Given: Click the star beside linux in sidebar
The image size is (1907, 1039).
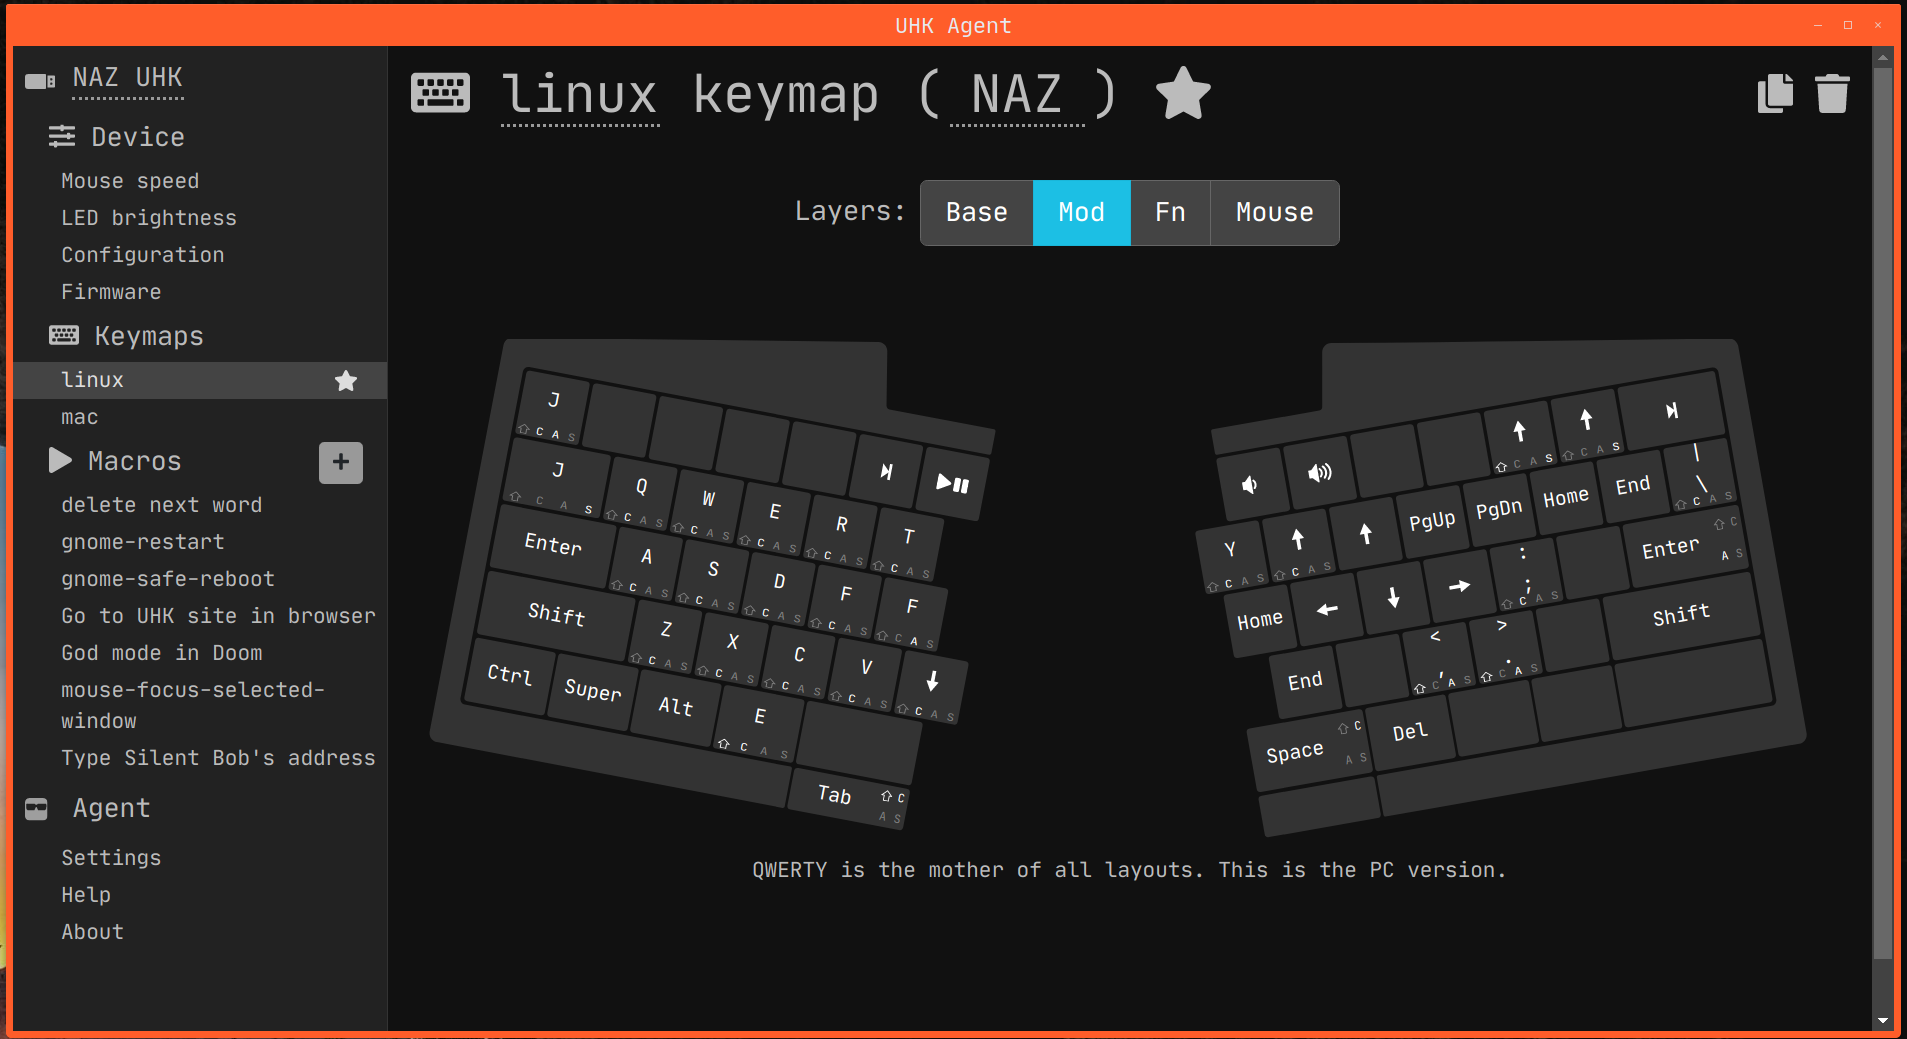Looking at the screenshot, I should 346,380.
